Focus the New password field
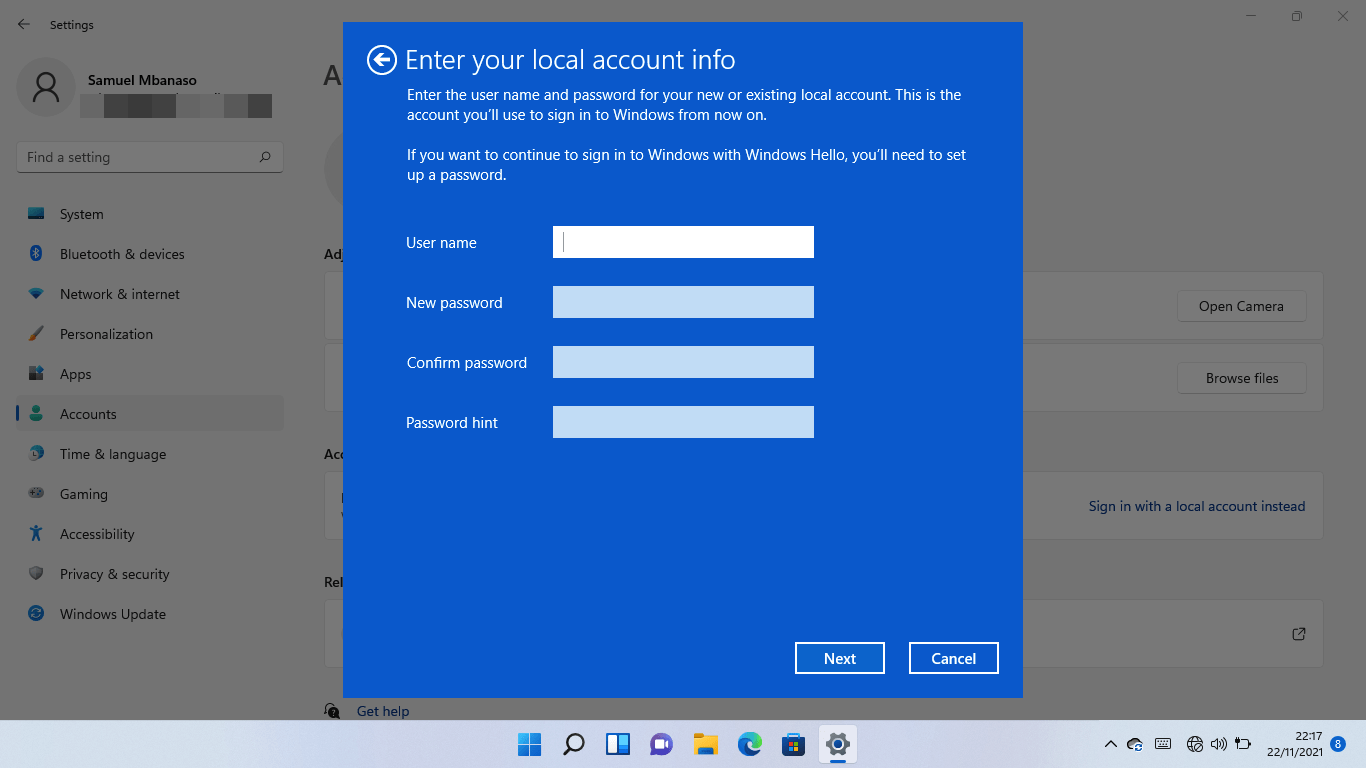 click(683, 302)
